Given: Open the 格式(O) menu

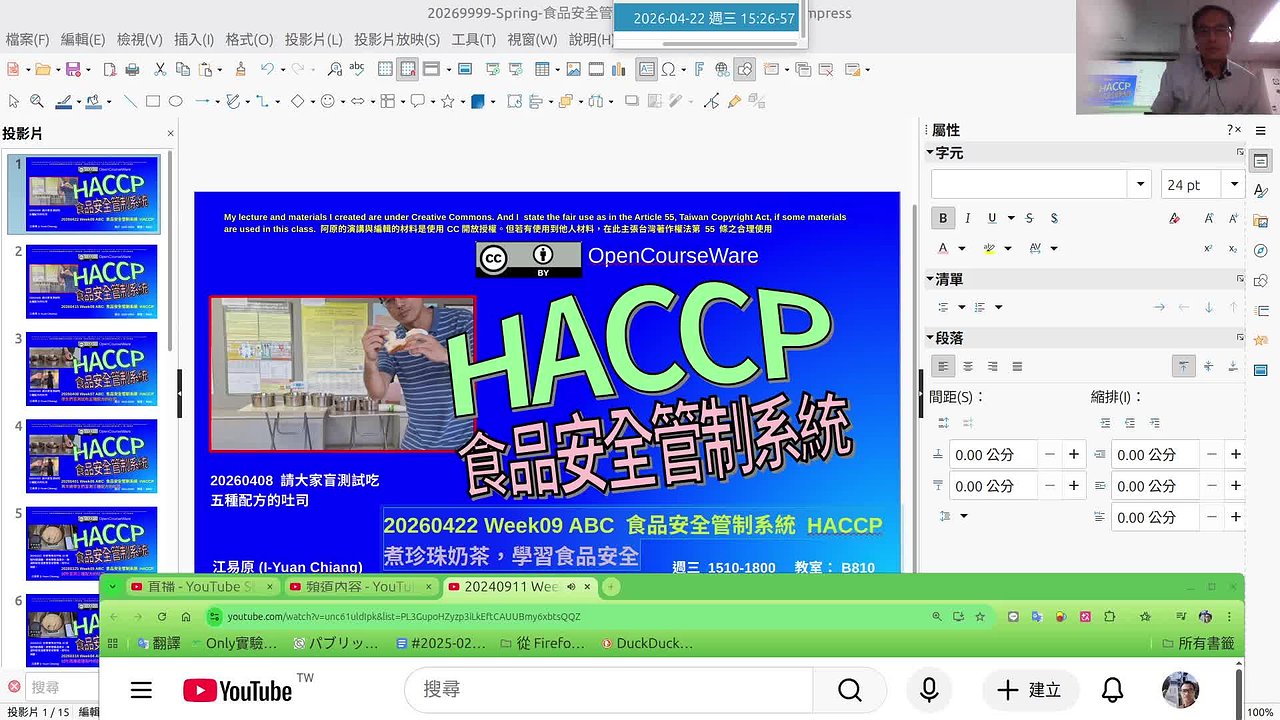Looking at the screenshot, I should [x=249, y=40].
